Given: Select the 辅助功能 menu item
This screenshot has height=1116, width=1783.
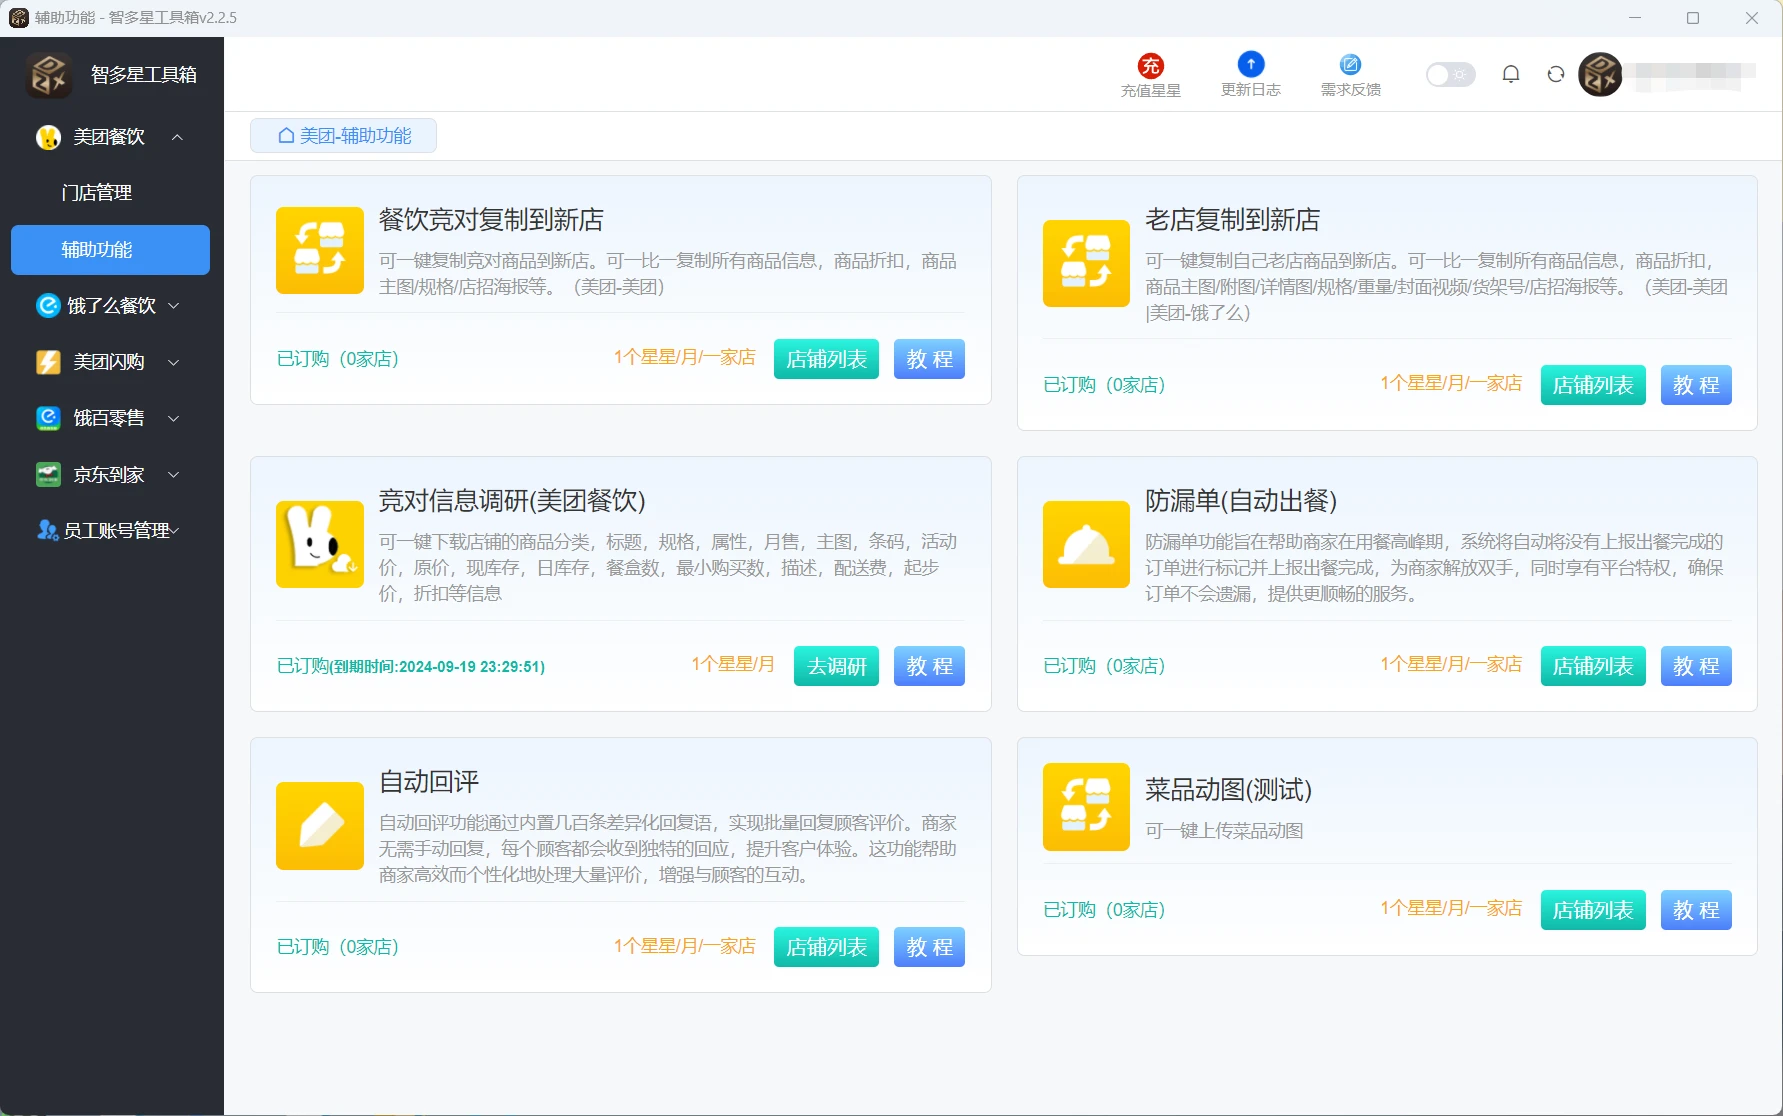Looking at the screenshot, I should [x=110, y=250].
